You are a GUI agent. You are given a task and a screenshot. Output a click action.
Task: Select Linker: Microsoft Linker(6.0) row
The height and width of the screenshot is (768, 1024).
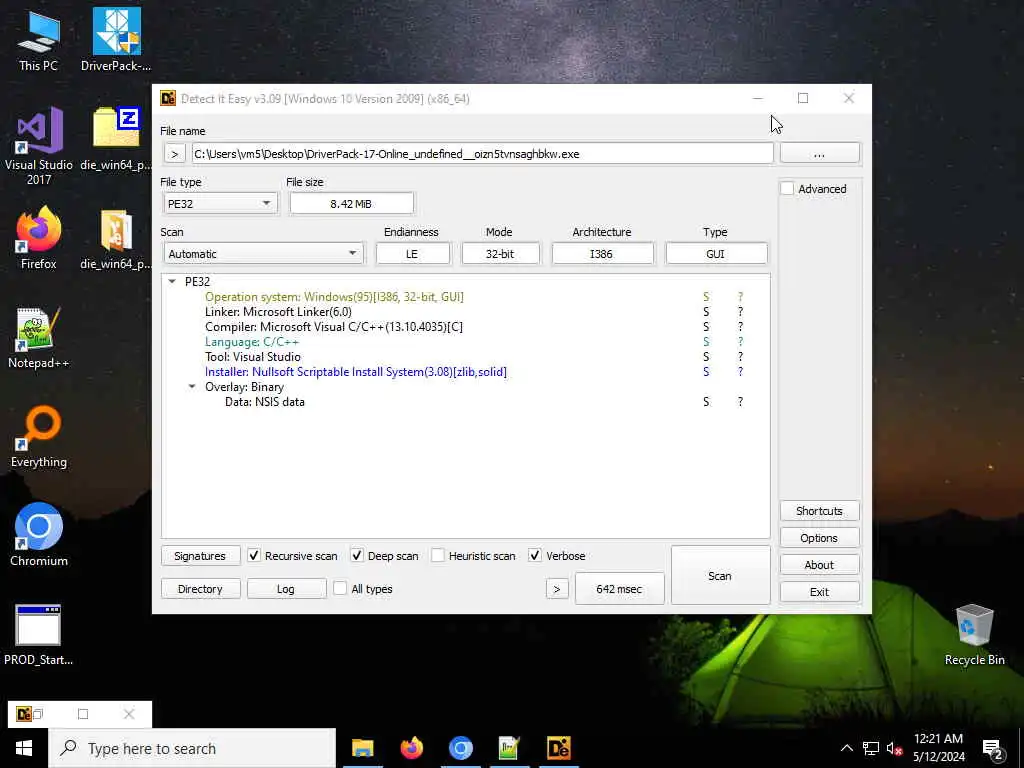coord(278,312)
